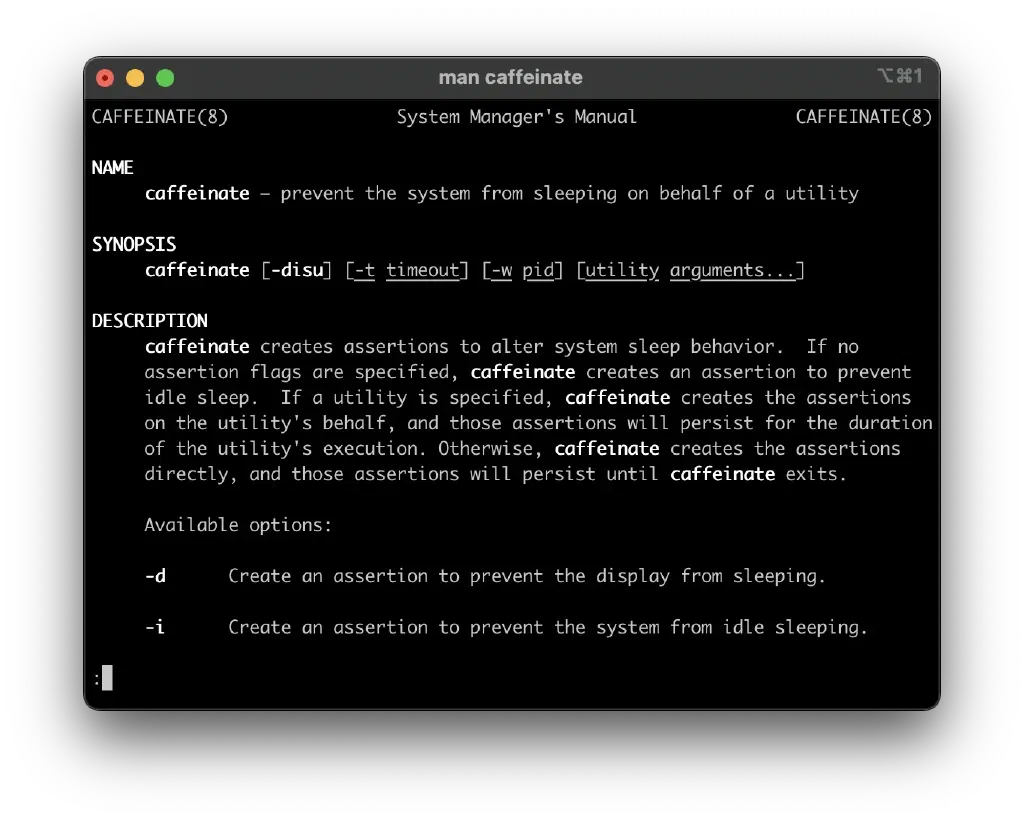This screenshot has width=1024, height=821.
Task: Click the top-left 'CAFFEINATE(8)' header
Action: 160,117
